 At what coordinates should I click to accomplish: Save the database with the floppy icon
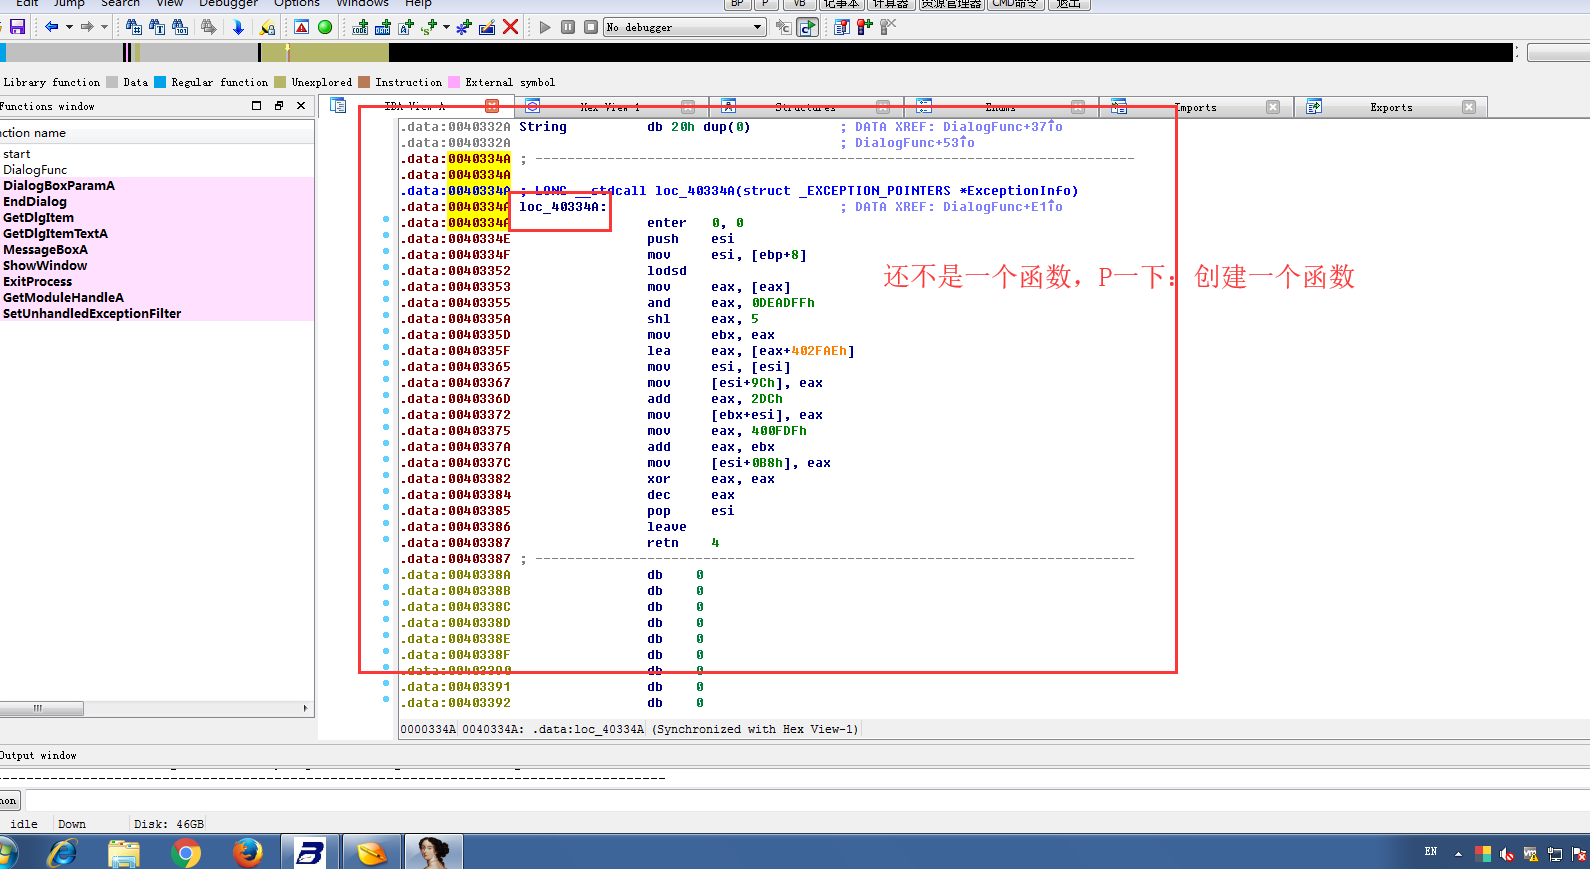[x=17, y=27]
